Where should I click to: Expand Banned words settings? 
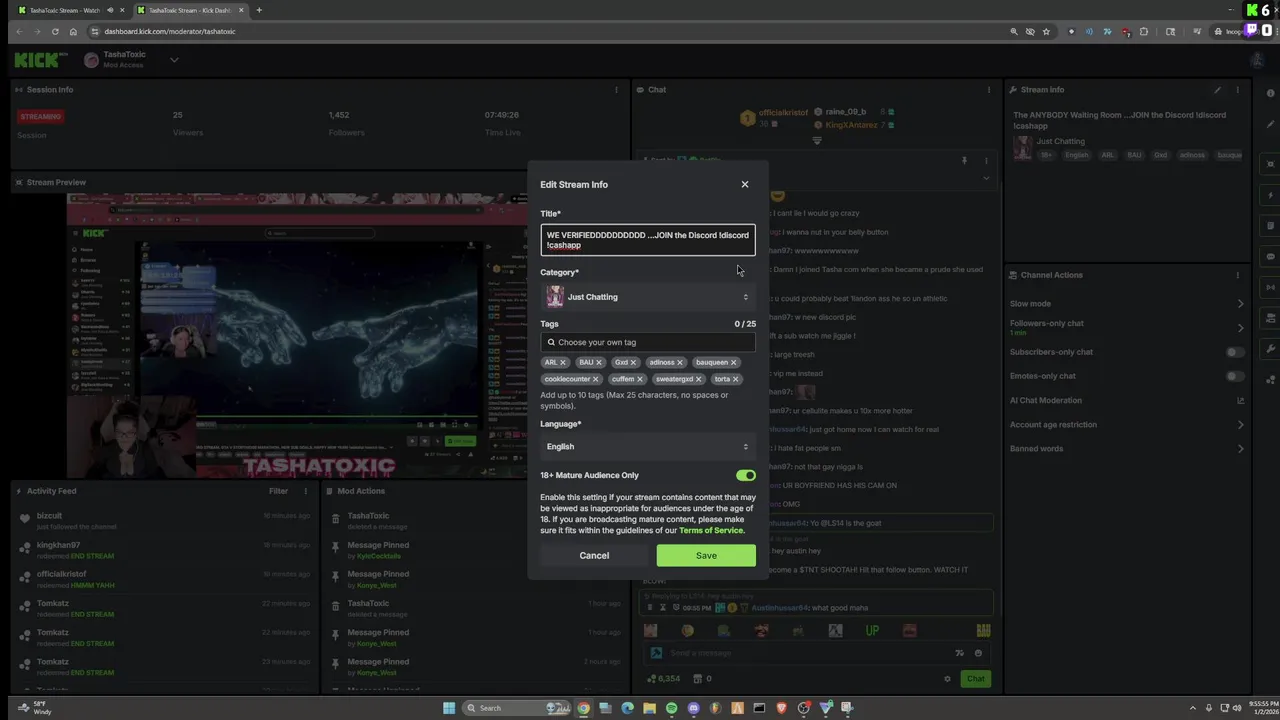[x=1240, y=449]
